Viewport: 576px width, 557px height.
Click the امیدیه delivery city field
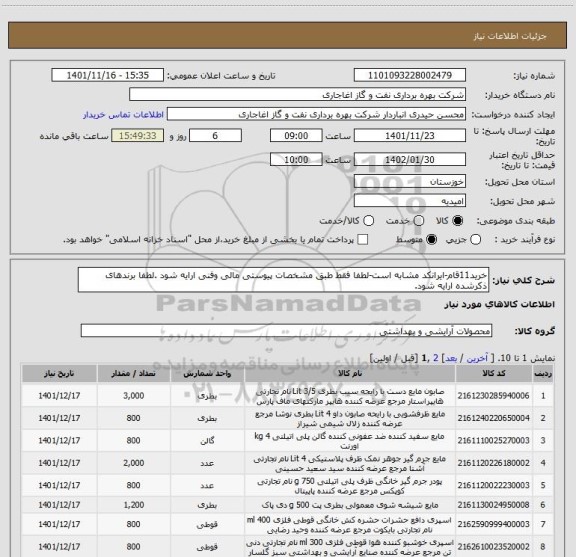point(410,201)
